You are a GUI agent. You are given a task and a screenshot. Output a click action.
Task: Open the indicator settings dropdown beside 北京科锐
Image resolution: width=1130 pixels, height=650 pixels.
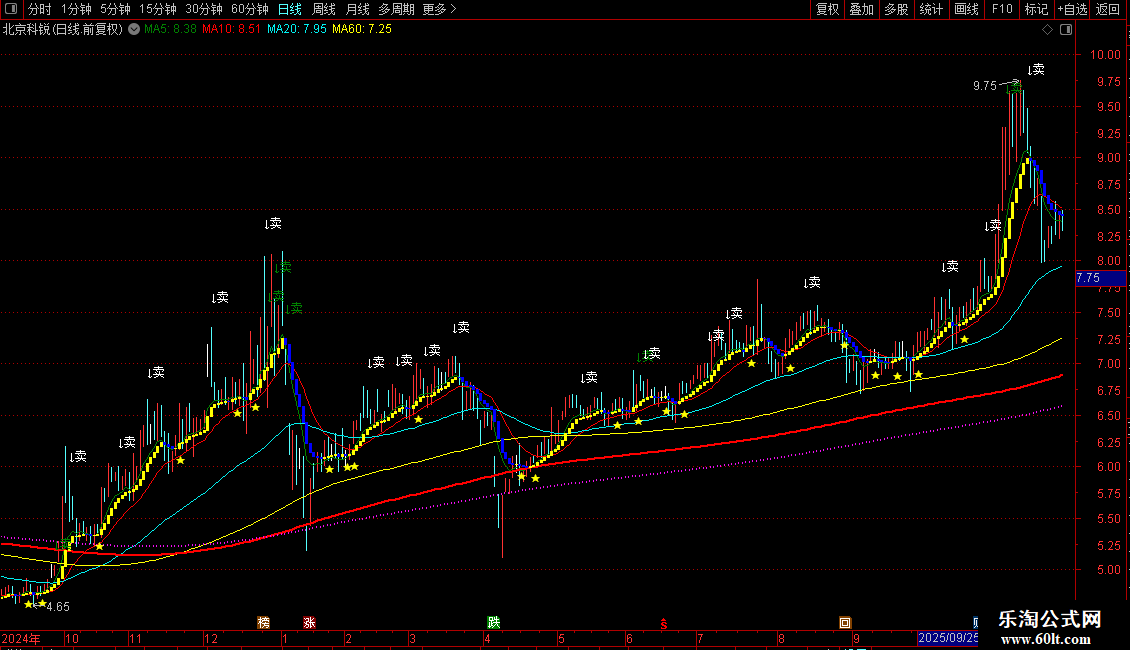pyautogui.click(x=134, y=29)
